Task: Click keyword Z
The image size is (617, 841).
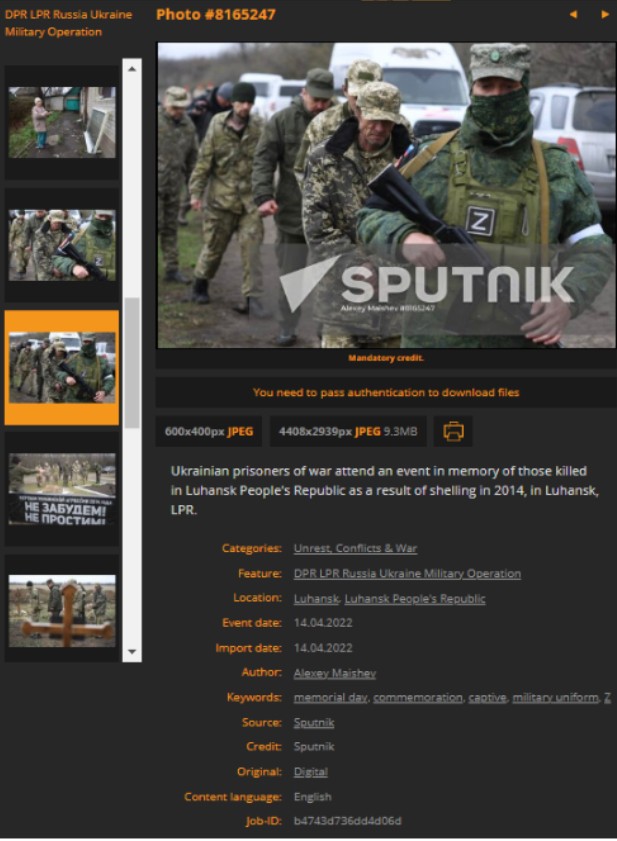Action: pos(607,697)
